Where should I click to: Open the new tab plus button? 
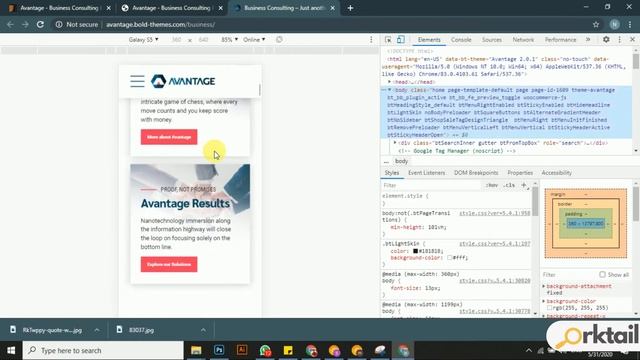[350, 8]
